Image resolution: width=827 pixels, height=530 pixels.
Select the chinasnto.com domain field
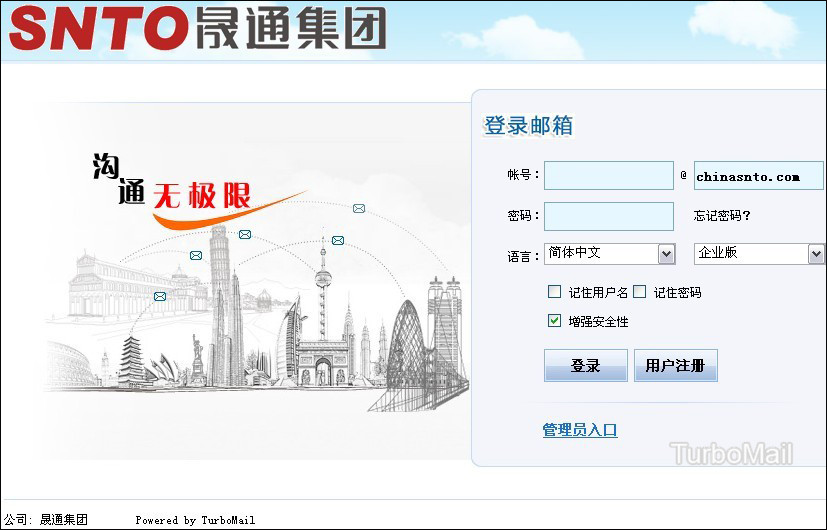pyautogui.click(x=758, y=176)
